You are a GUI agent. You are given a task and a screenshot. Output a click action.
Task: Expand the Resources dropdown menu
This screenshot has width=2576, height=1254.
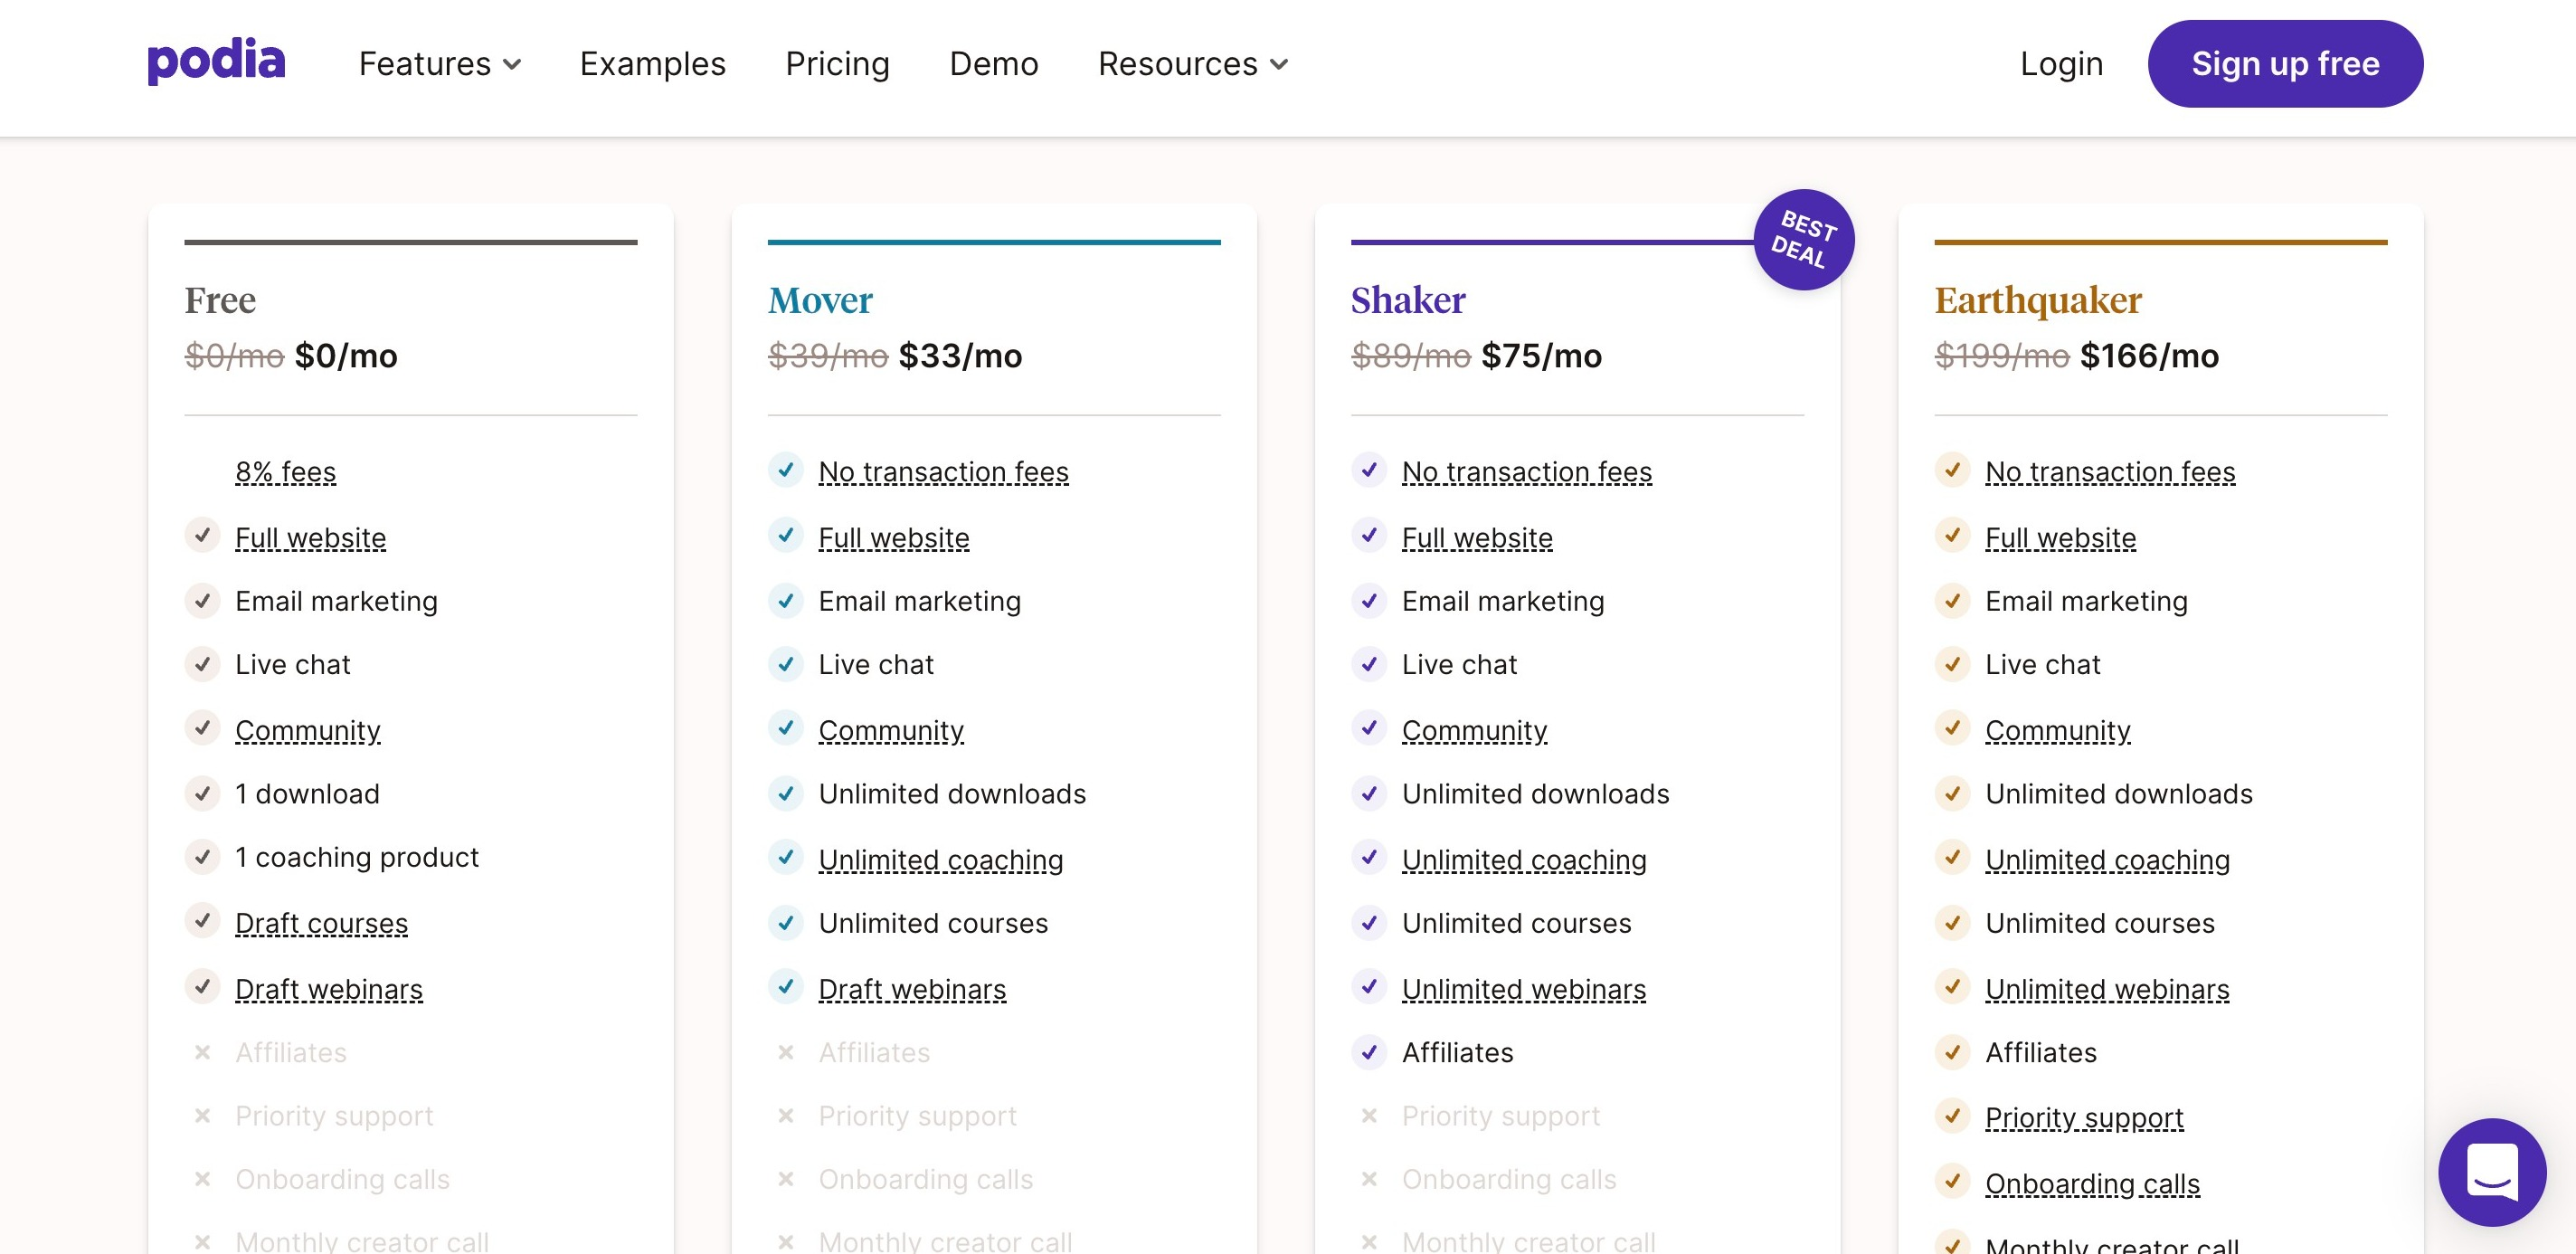point(1193,64)
